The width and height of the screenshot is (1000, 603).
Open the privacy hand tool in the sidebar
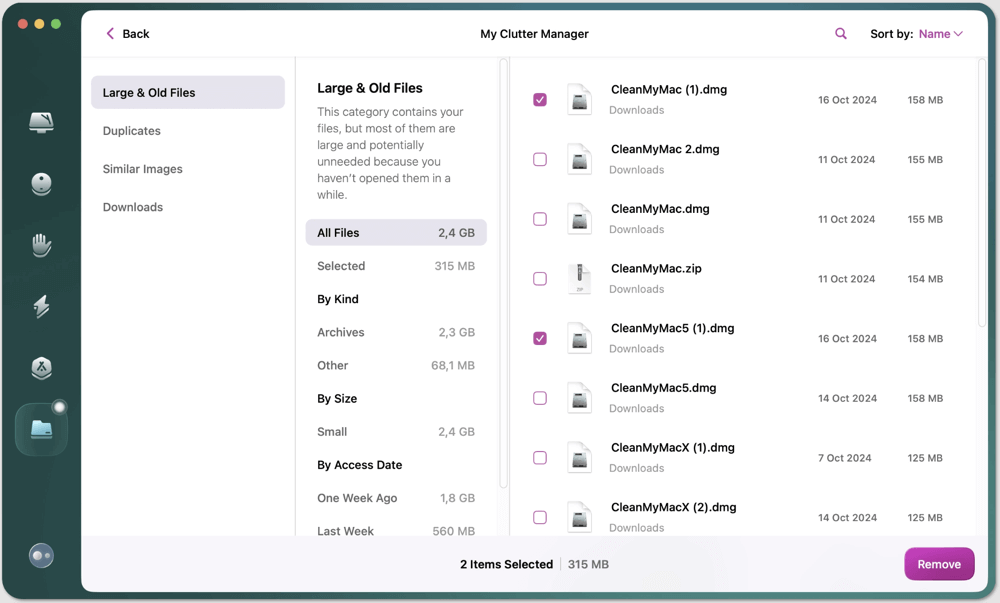click(40, 245)
